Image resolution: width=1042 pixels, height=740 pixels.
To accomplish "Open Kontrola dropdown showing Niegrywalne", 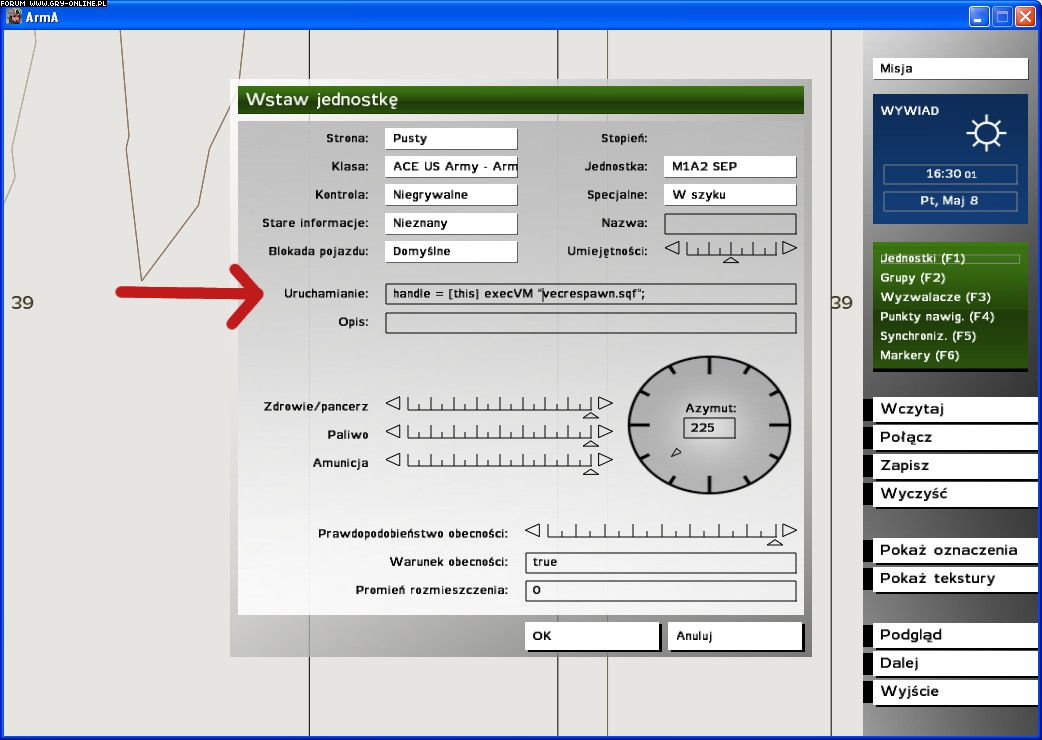I will pos(450,194).
